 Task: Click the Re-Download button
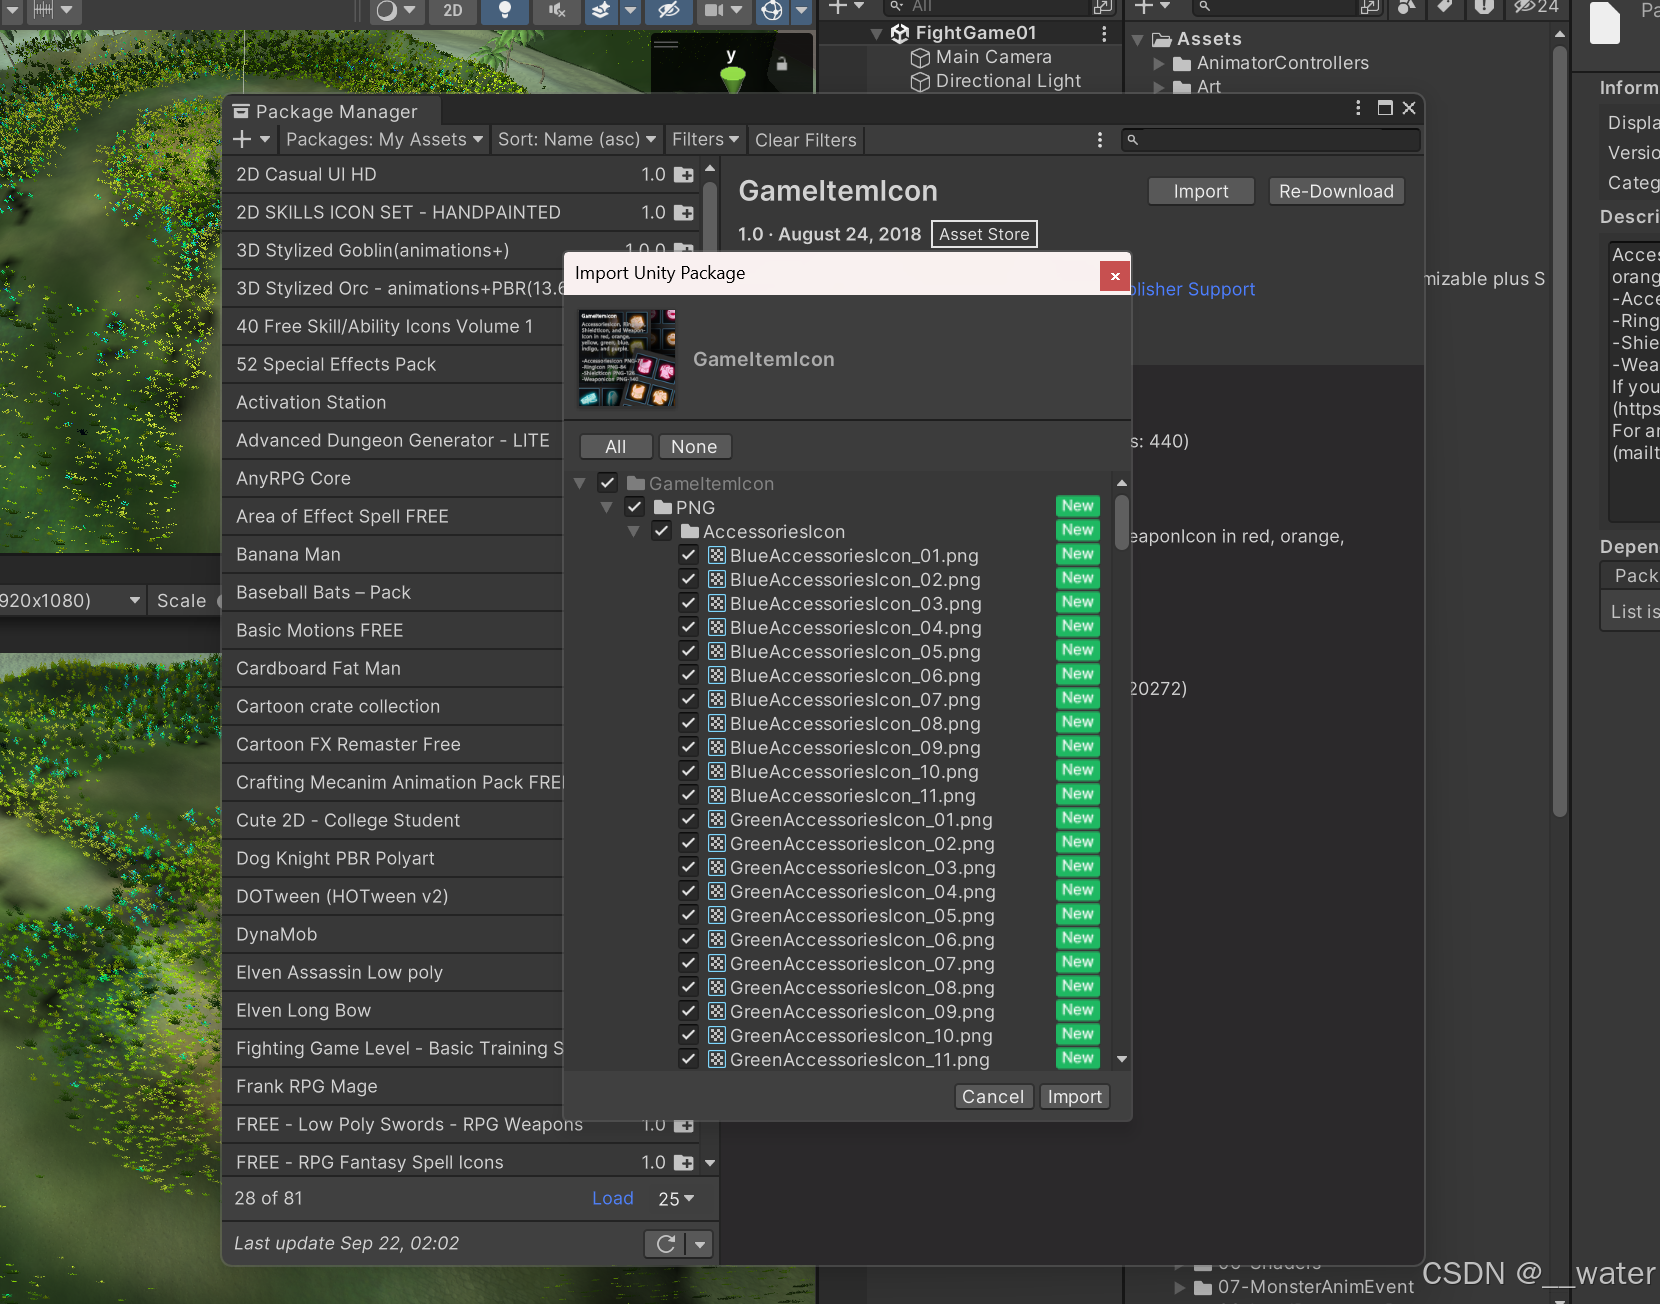[1336, 191]
